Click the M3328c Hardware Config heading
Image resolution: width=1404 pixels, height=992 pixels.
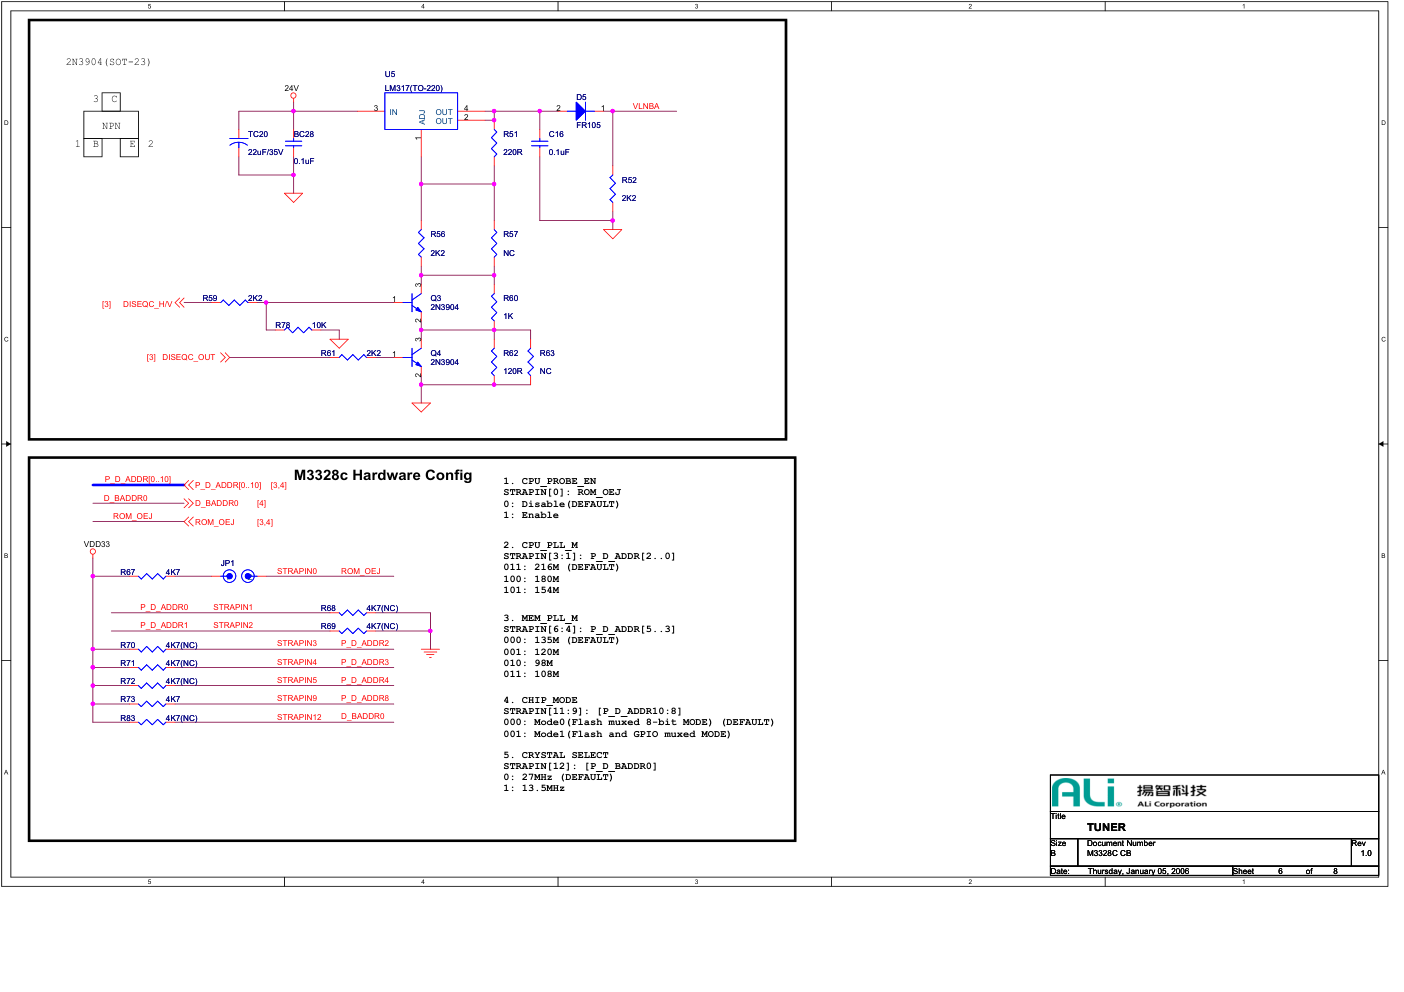pos(383,475)
